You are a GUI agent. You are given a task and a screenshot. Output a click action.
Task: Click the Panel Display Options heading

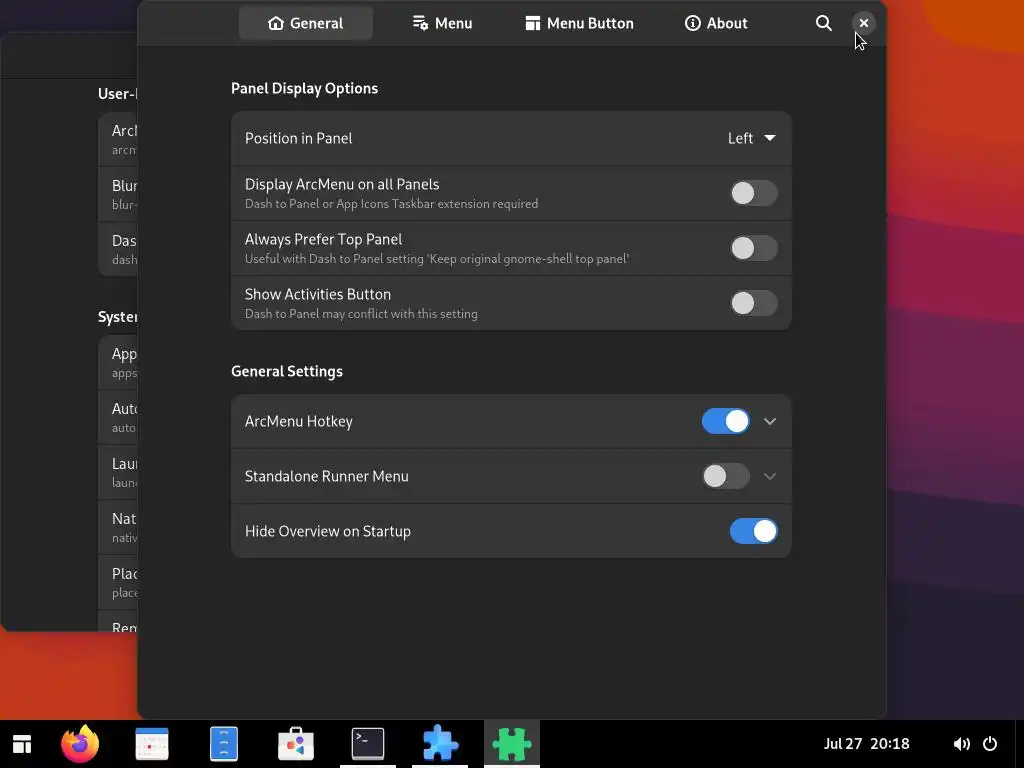[x=304, y=89]
